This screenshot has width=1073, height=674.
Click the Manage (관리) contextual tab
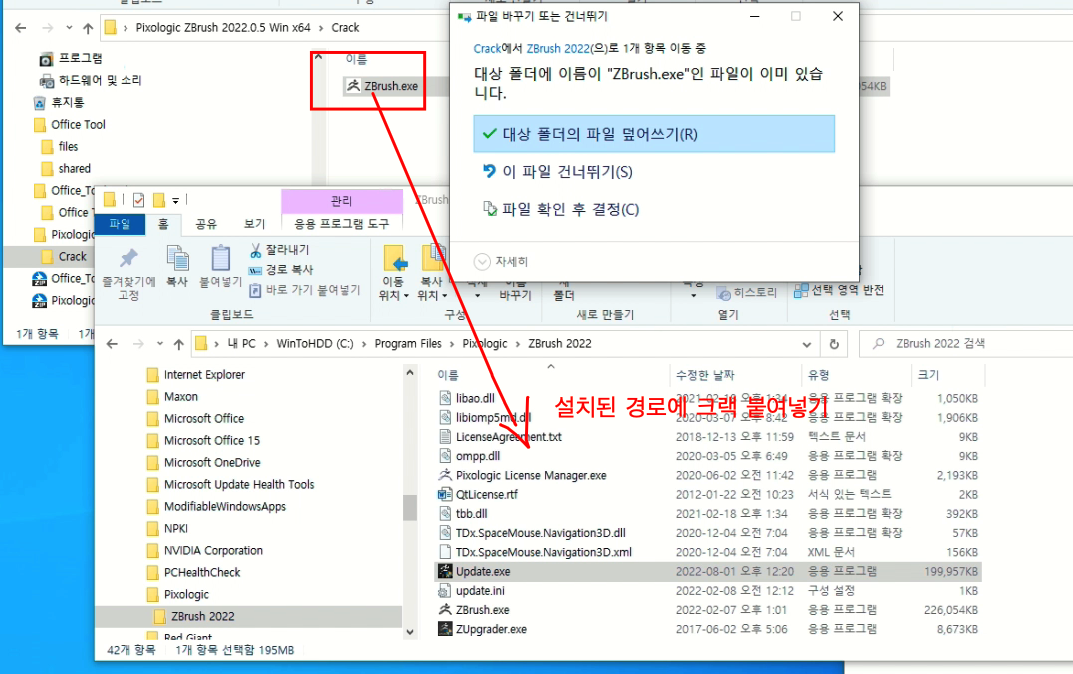(341, 200)
